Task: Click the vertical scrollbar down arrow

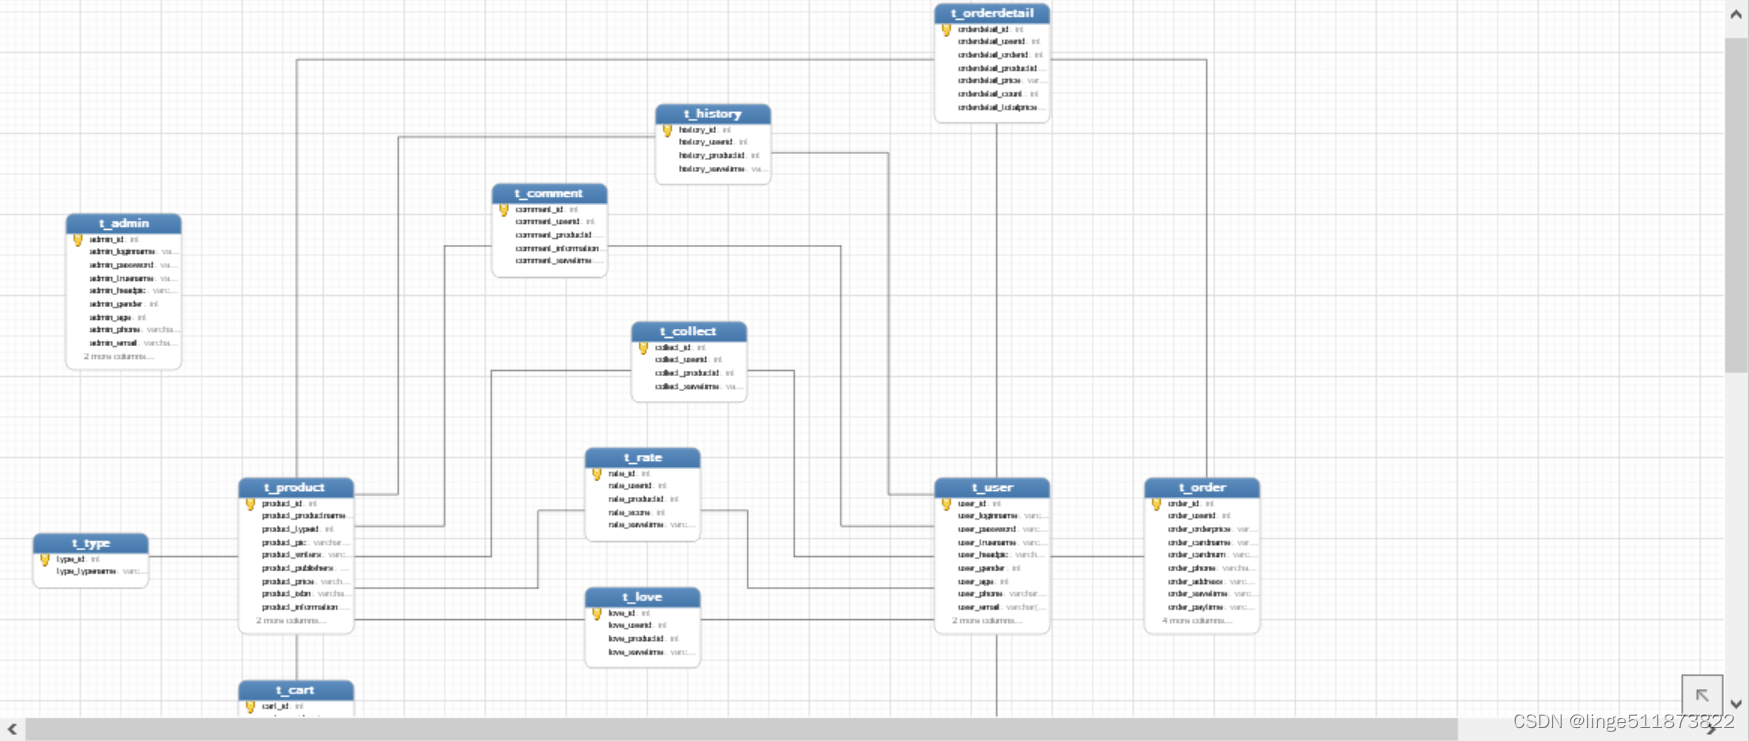Action: pos(1736,704)
